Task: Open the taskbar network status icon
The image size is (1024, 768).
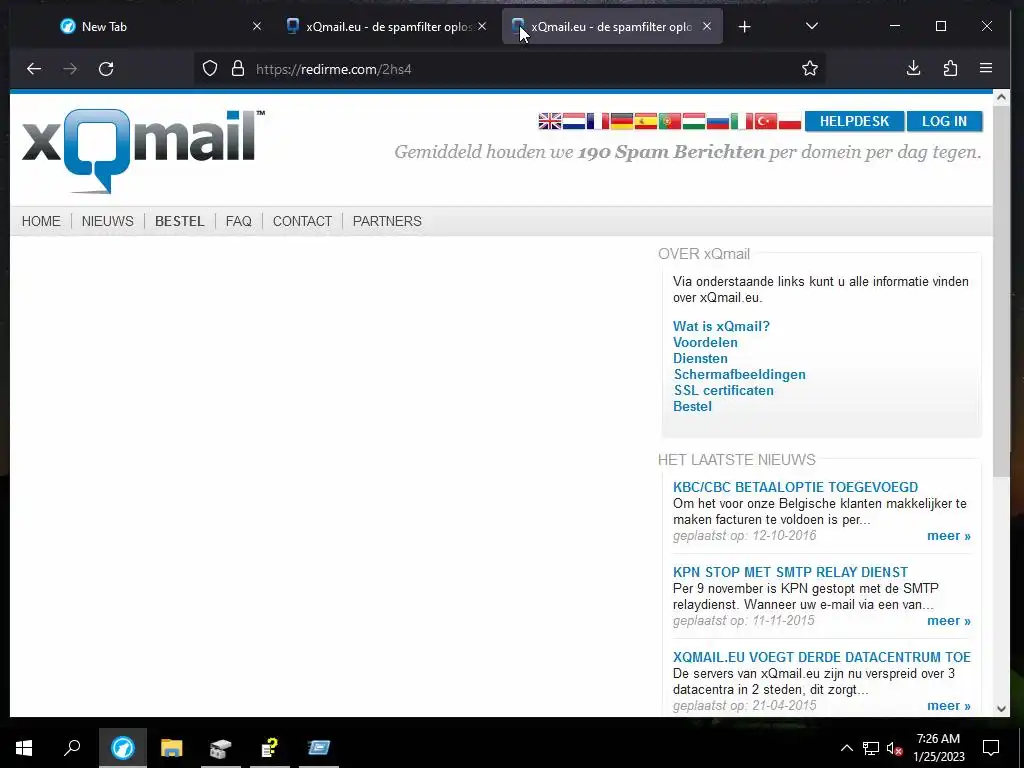Action: (x=871, y=748)
